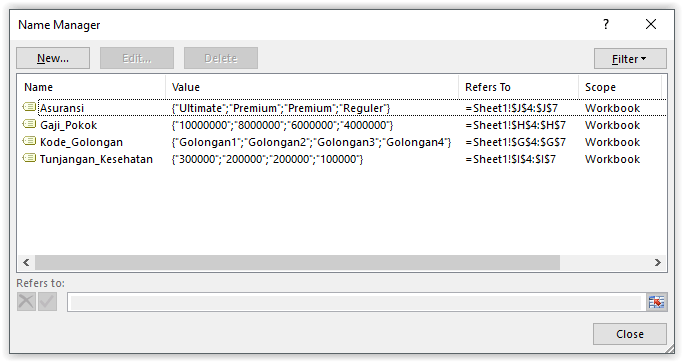
Task: Close the Name Manager dialog via X
Action: pos(651,24)
